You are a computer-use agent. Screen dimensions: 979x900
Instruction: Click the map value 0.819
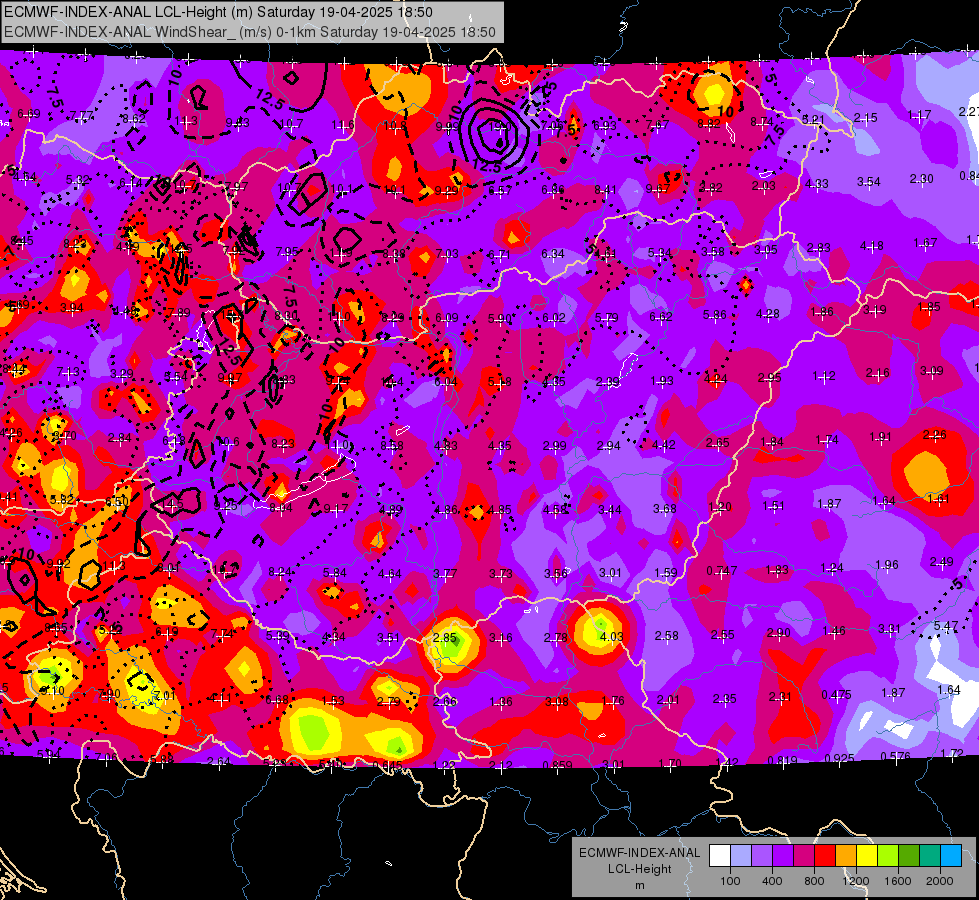click(782, 760)
